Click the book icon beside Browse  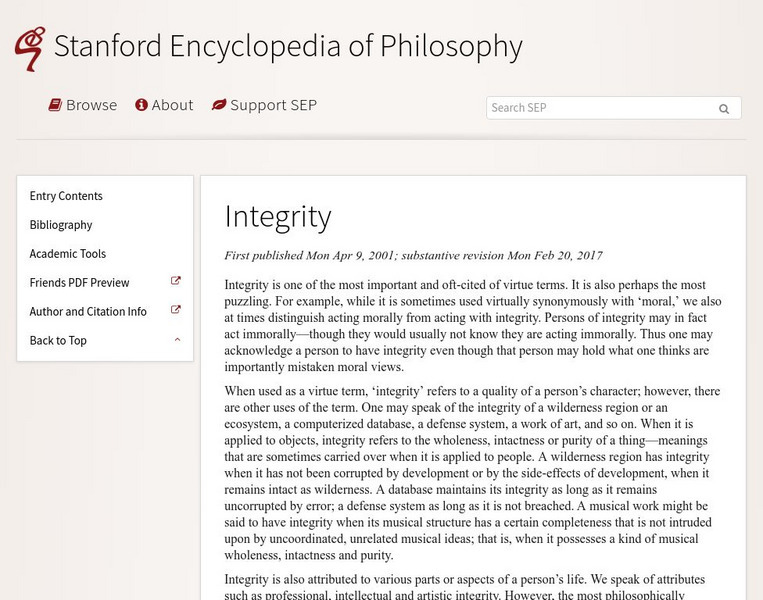[x=56, y=105]
